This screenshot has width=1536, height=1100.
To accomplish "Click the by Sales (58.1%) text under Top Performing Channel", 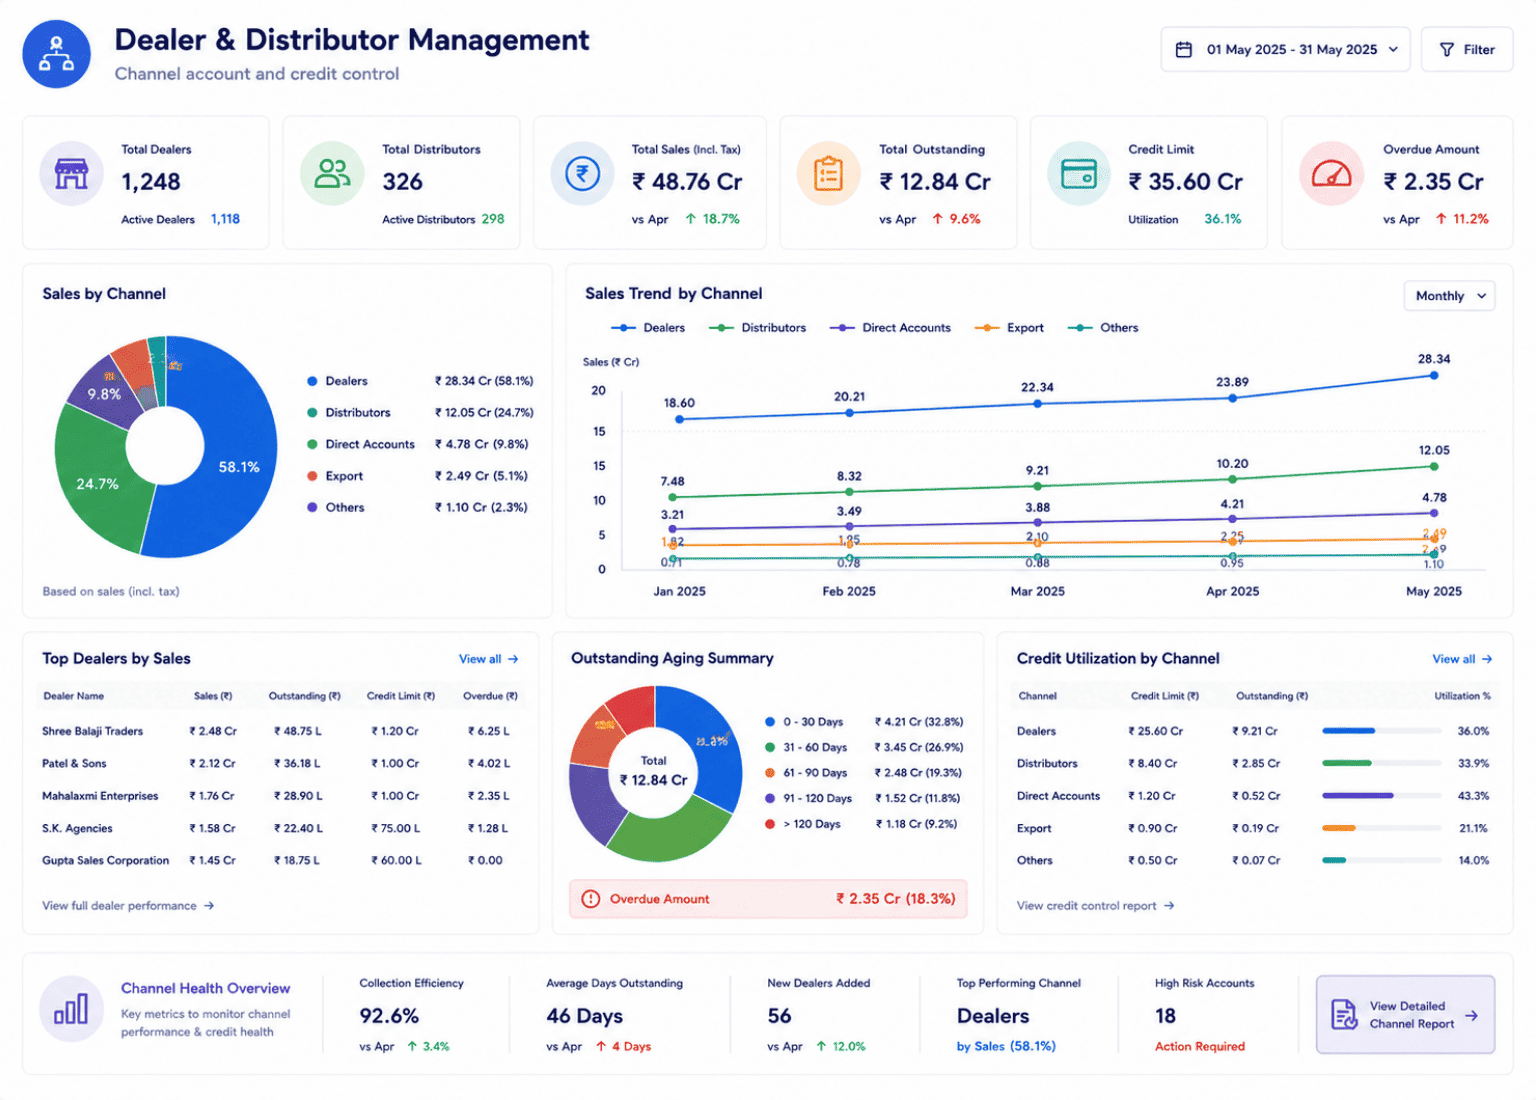I will click(1006, 1047).
